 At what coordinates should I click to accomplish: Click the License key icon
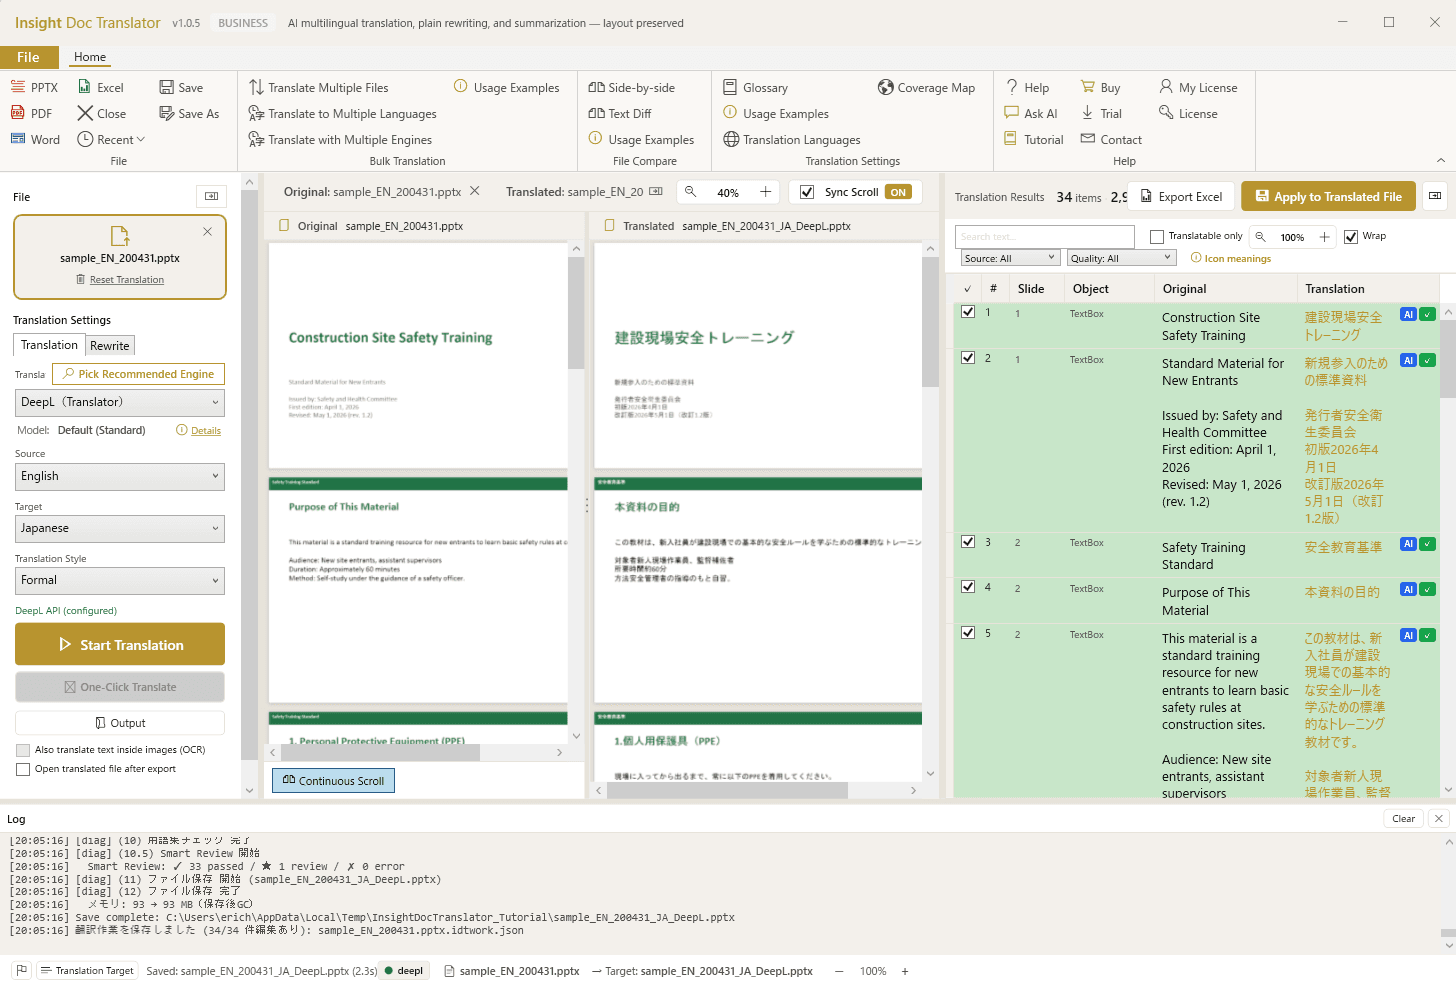[1166, 113]
